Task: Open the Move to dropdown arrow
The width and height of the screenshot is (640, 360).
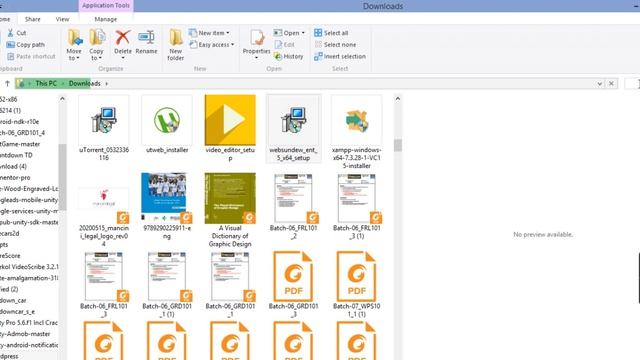Action: [78, 58]
